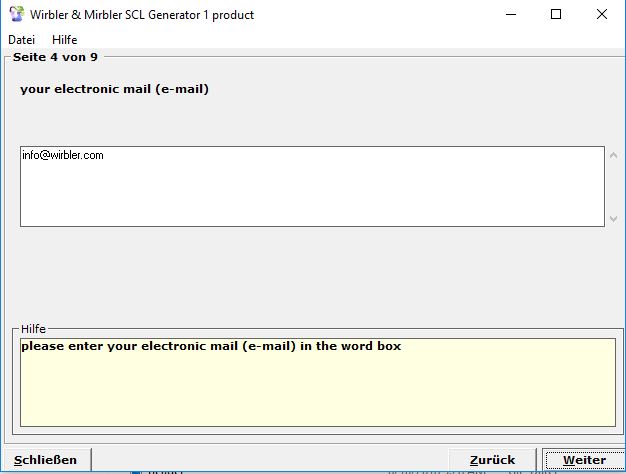This screenshot has height=474, width=626.
Task: Click the 'Seite 4 von 9' page indicator
Action: tap(55, 57)
